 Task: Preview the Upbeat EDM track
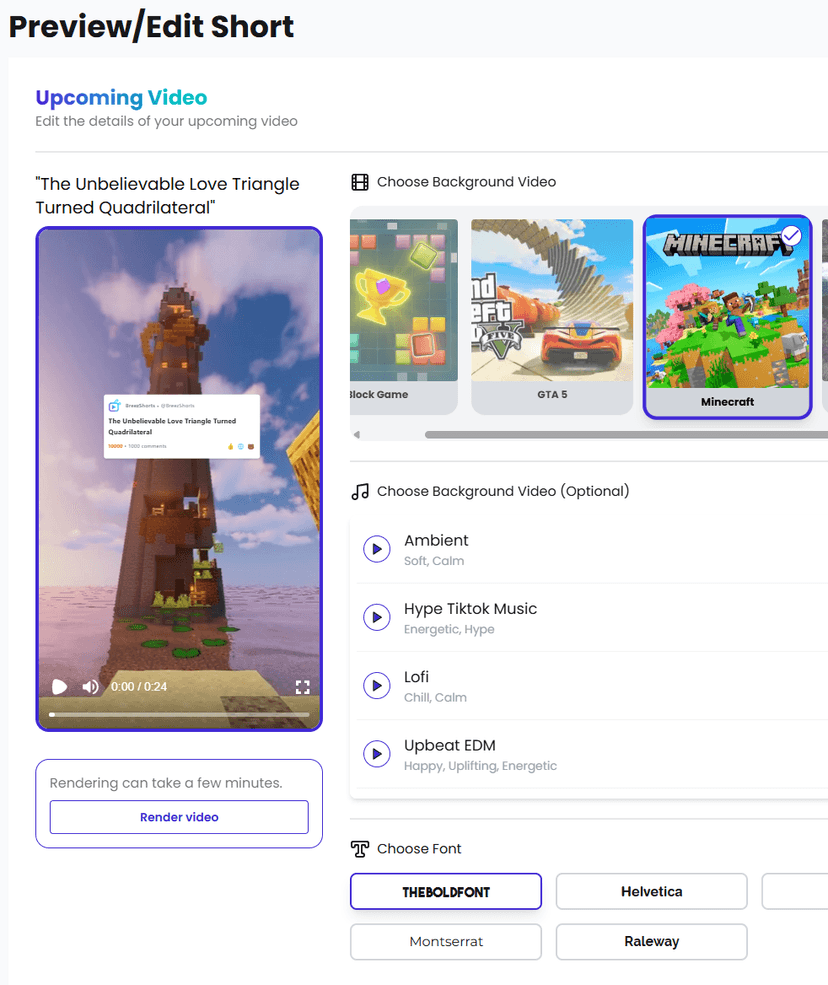377,753
